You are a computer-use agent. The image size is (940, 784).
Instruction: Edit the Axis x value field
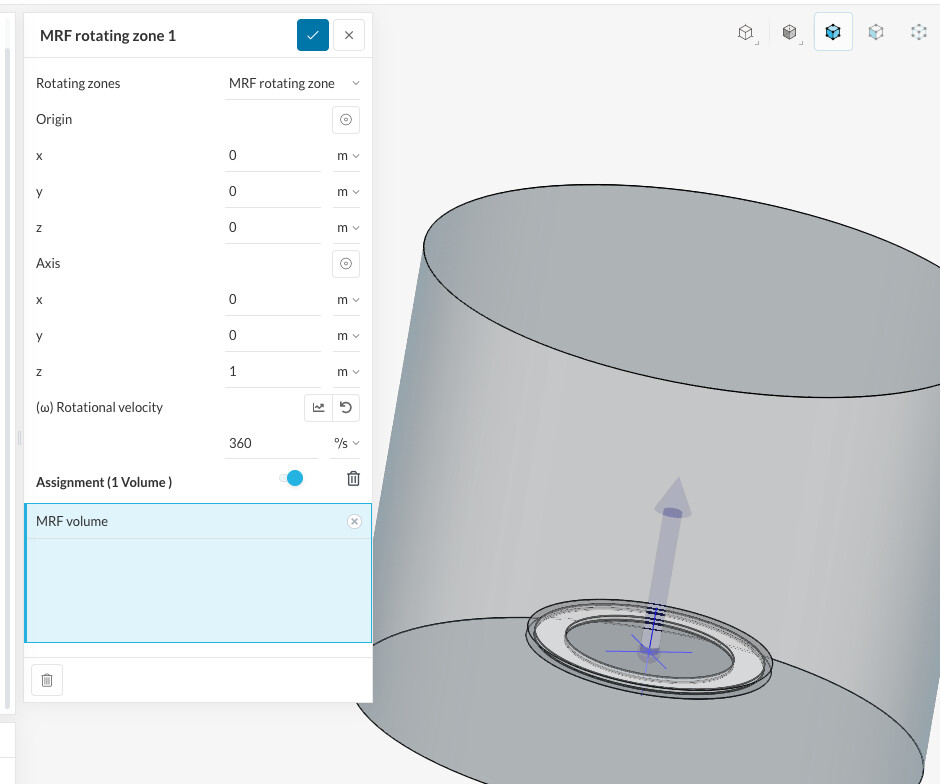[x=273, y=300]
